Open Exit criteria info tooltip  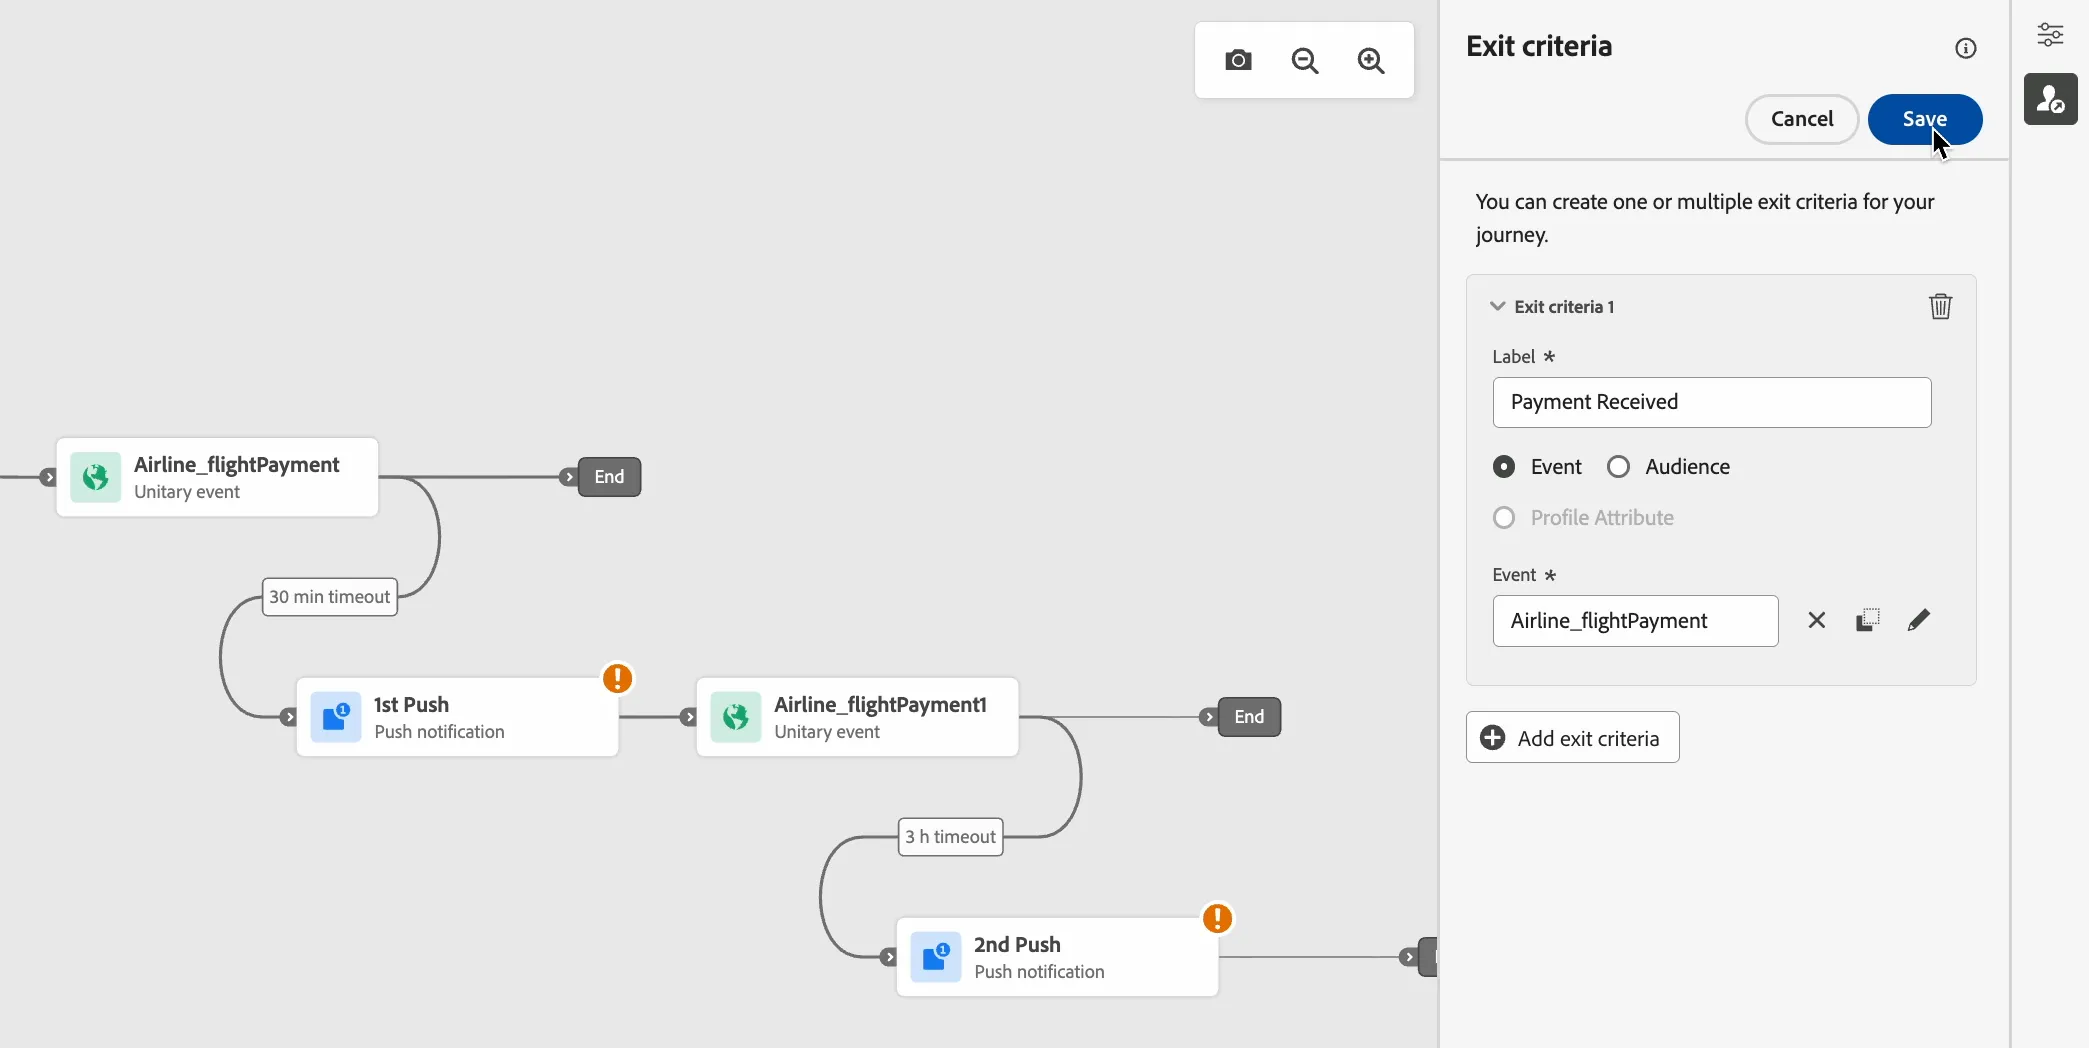[x=1966, y=48]
